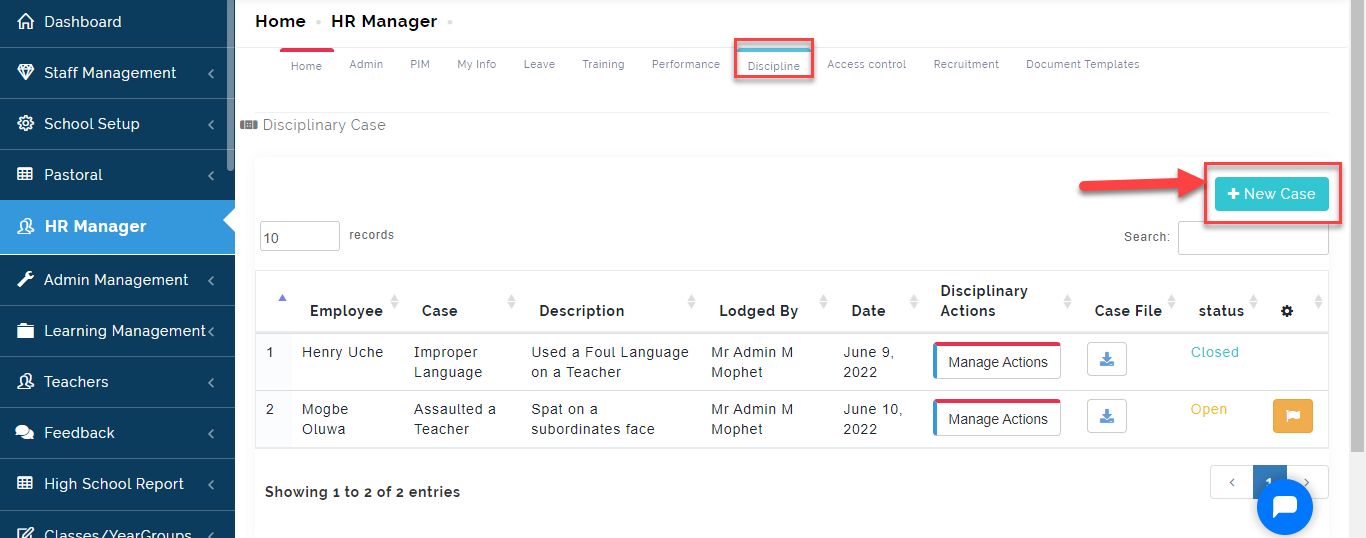Open the My Info tab
Viewport: 1366px width, 538px height.
477,64
